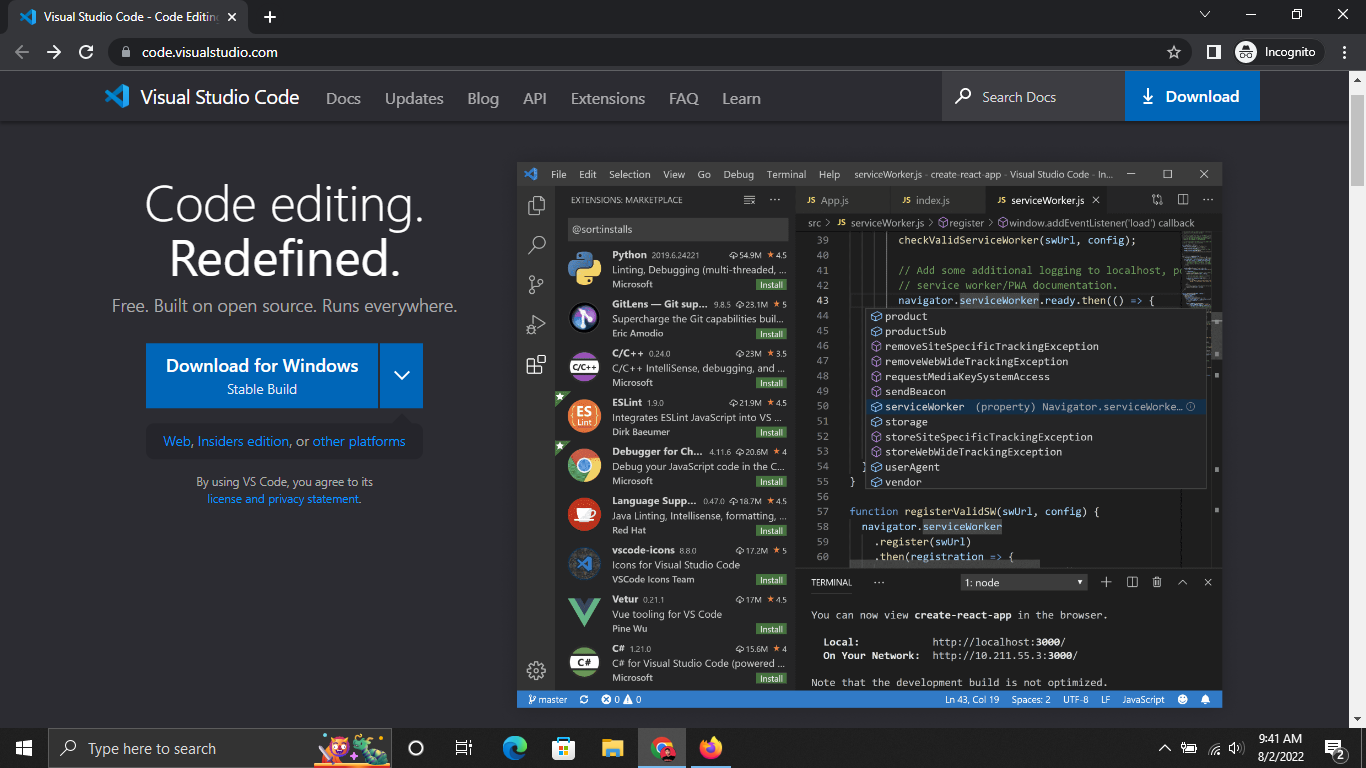This screenshot has width=1366, height=768.
Task: Reload the current page
Action: tap(86, 52)
